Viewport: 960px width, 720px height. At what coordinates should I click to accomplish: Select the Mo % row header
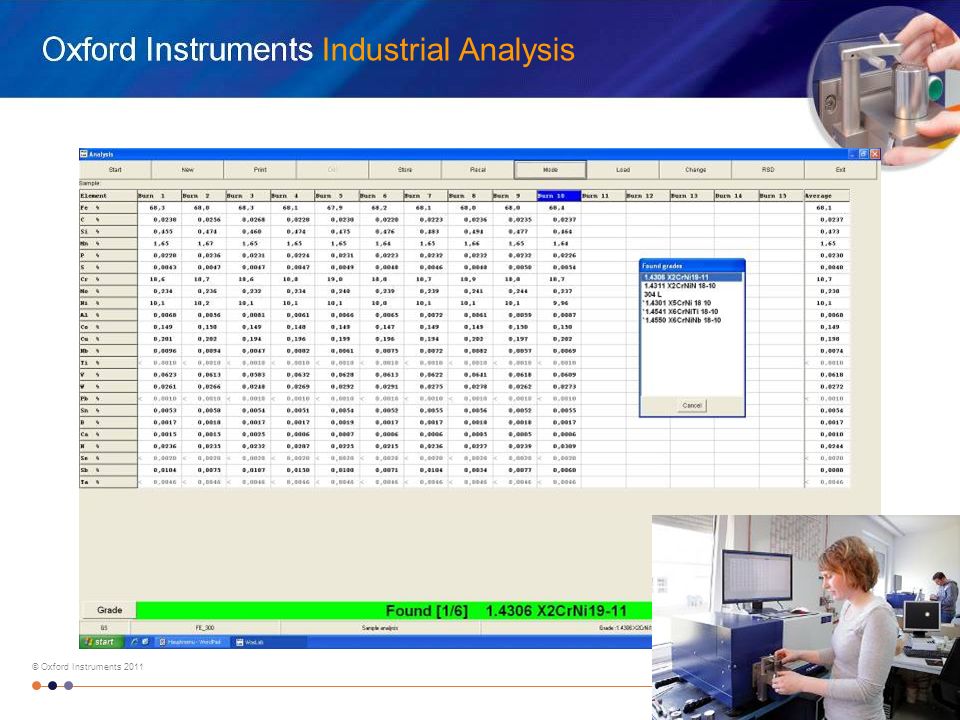[108, 291]
